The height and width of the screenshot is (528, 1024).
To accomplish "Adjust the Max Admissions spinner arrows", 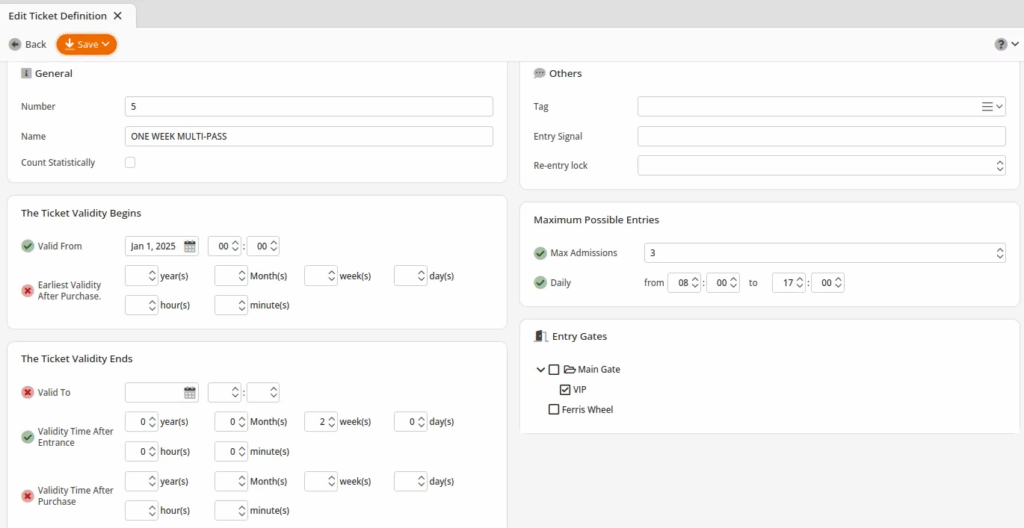I will pos(1000,253).
